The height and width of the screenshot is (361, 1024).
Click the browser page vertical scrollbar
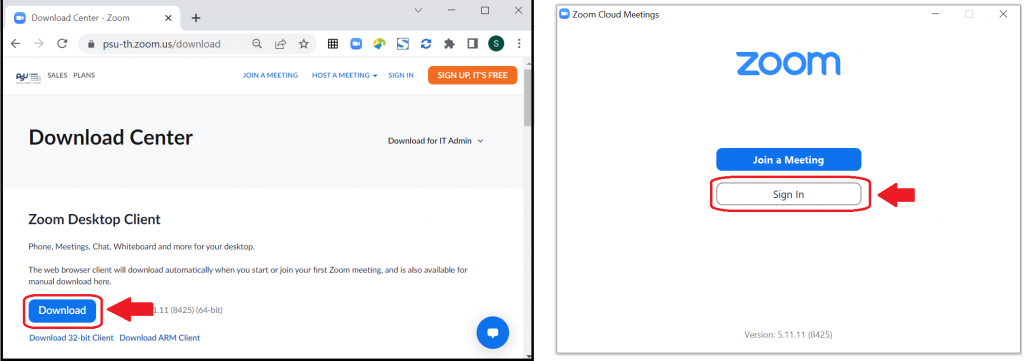tap(527, 98)
